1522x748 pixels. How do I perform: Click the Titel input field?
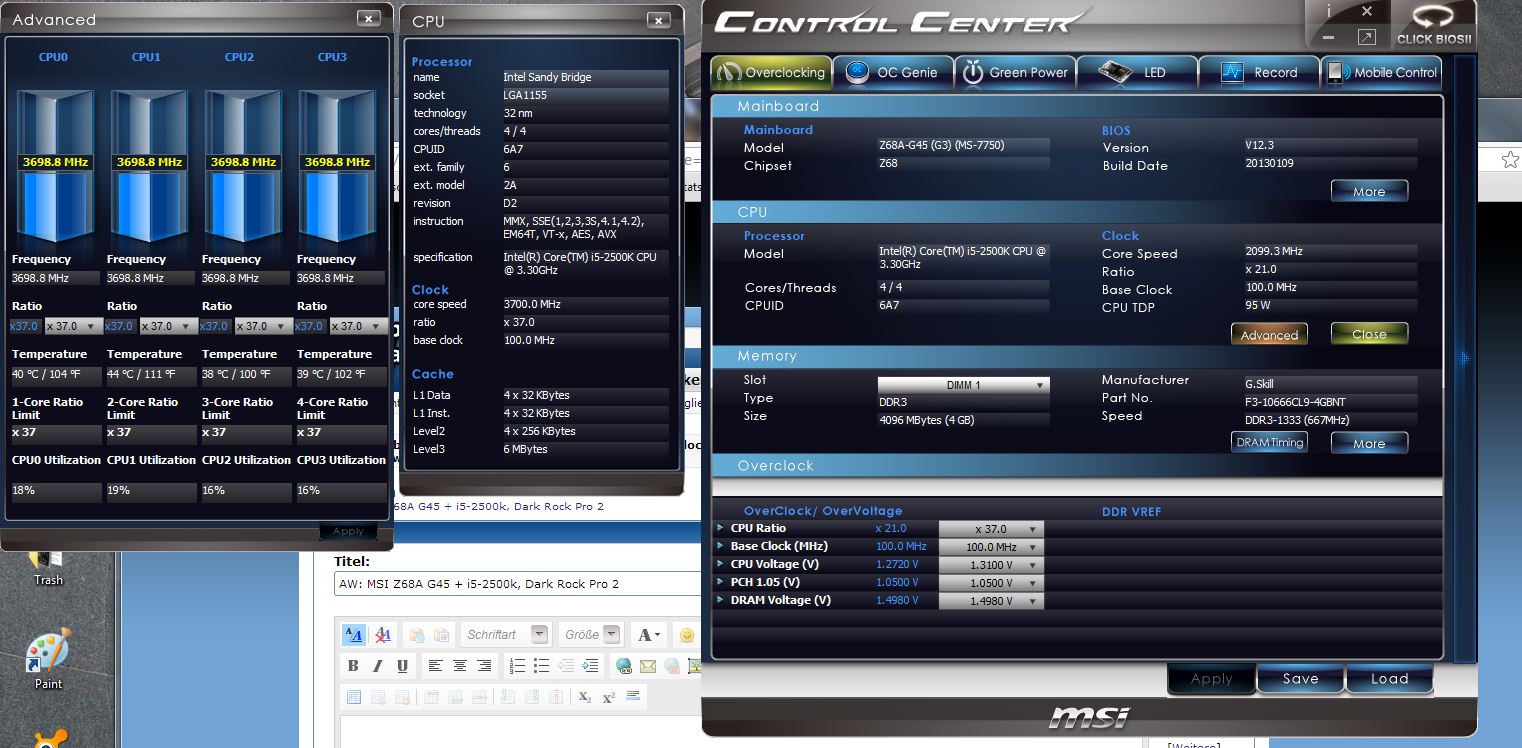518,584
